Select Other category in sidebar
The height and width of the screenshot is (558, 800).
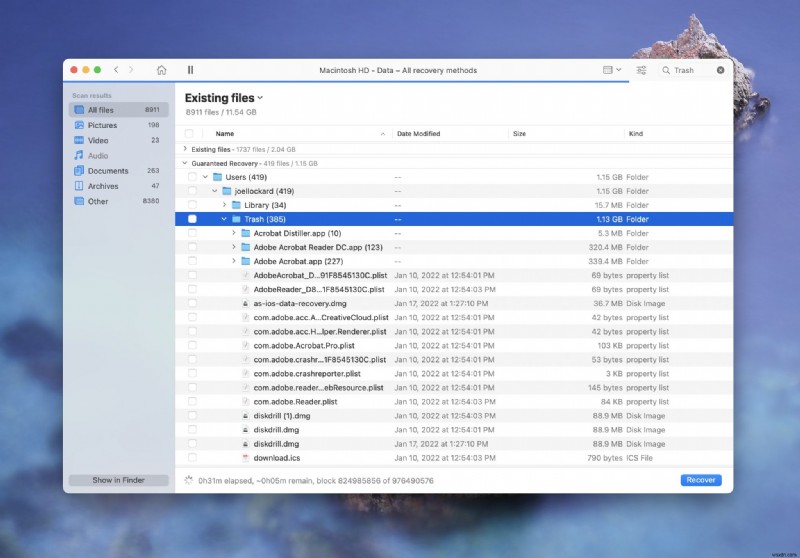pyautogui.click(x=118, y=201)
